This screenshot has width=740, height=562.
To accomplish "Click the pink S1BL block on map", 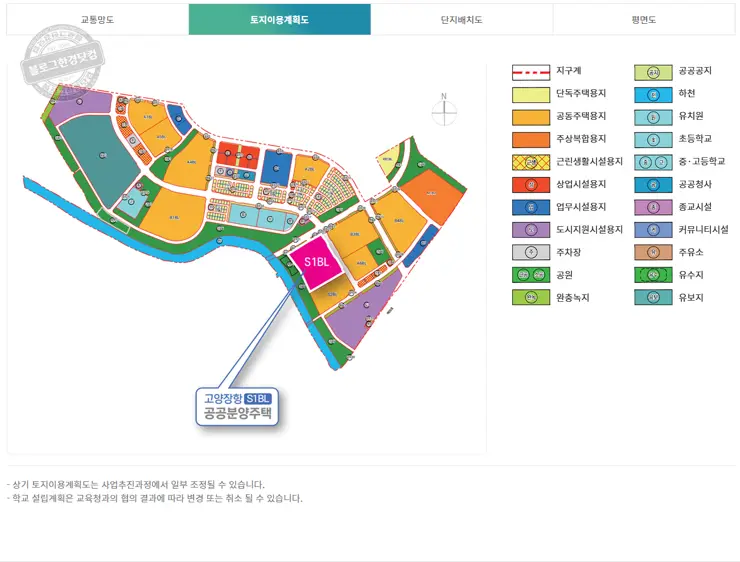I will (316, 262).
